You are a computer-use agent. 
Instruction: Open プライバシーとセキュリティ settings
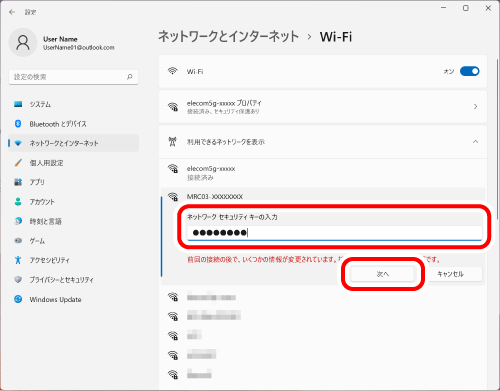point(73,279)
